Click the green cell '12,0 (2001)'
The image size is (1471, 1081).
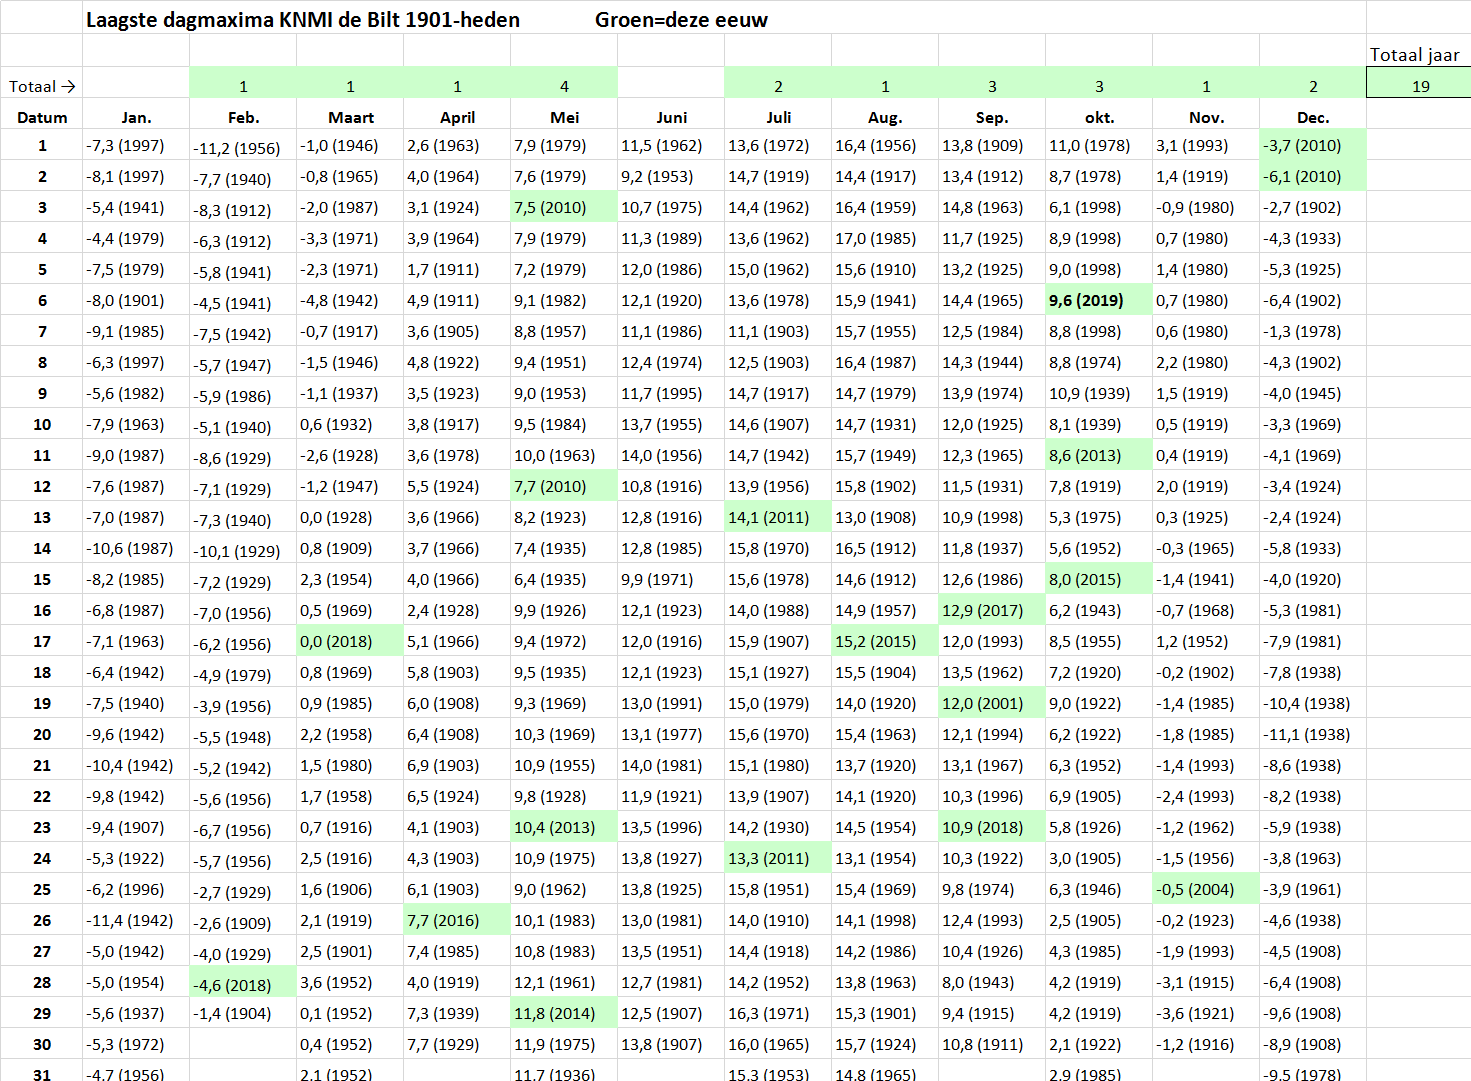pyautogui.click(x=992, y=703)
